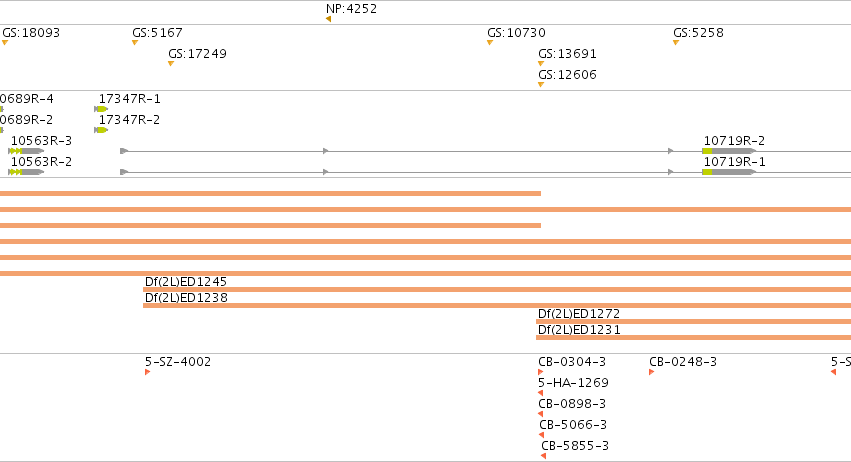Select the CB-0898-3 insertion arrow
Viewport: 851px width, 462px height.
pyautogui.click(x=541, y=414)
